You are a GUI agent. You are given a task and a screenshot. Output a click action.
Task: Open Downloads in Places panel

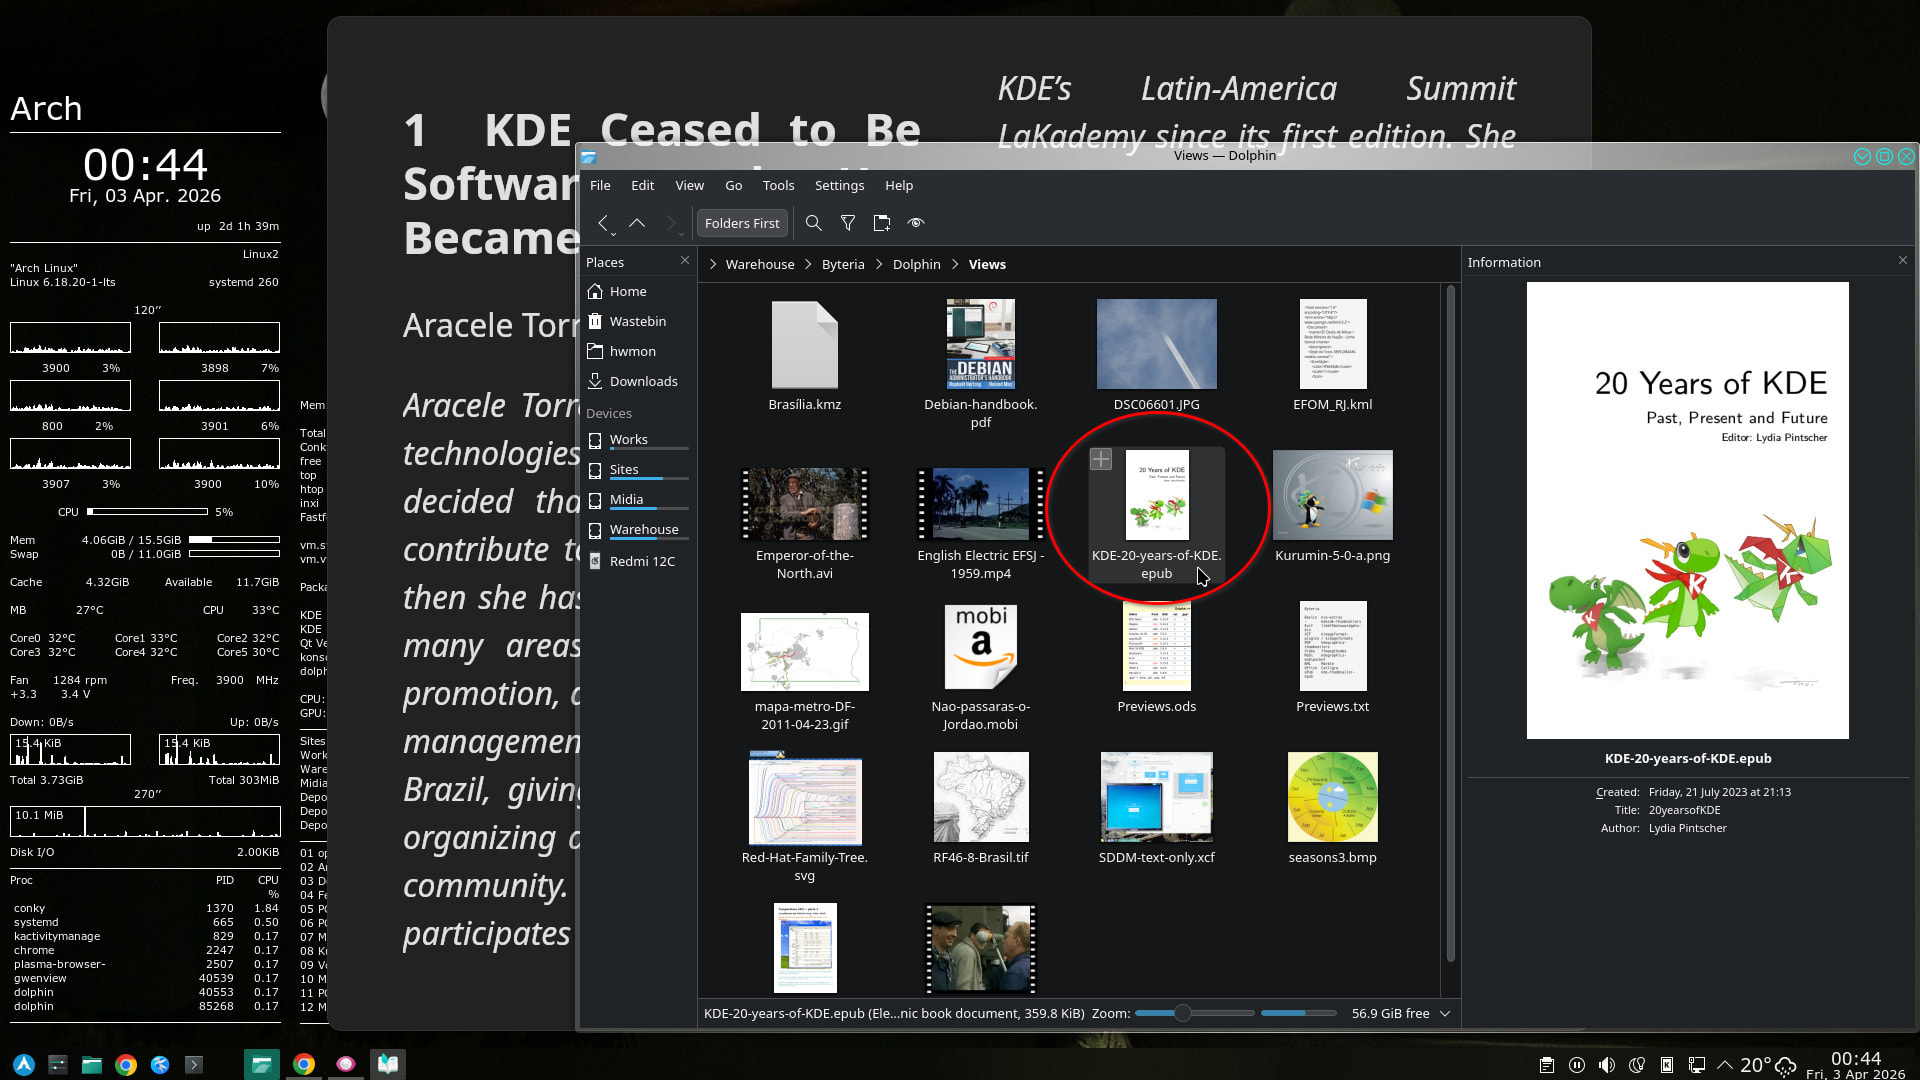pyautogui.click(x=643, y=381)
